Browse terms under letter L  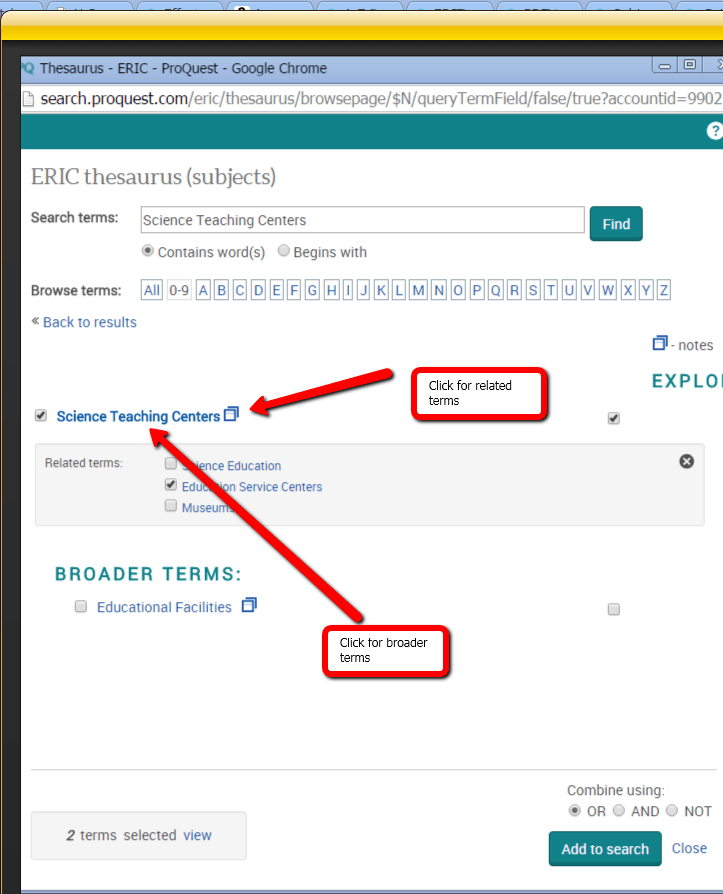click(x=399, y=290)
